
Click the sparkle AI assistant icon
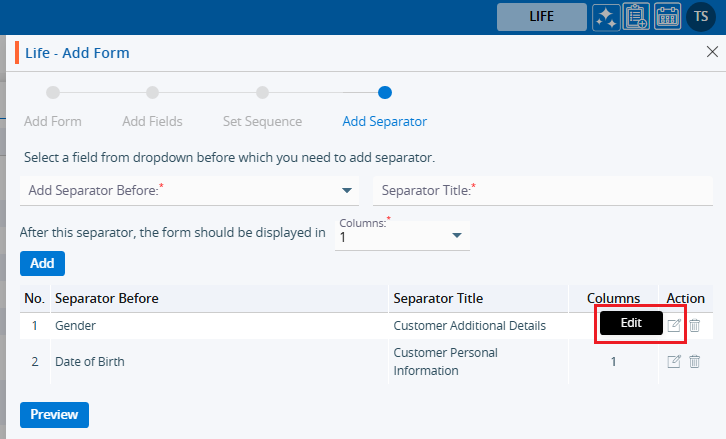click(604, 17)
